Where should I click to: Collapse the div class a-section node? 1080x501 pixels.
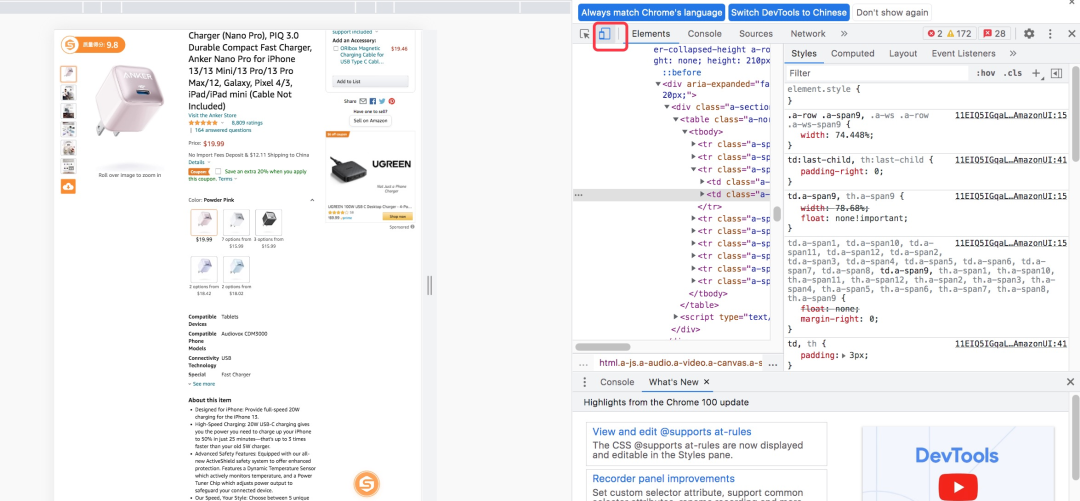(x=667, y=107)
